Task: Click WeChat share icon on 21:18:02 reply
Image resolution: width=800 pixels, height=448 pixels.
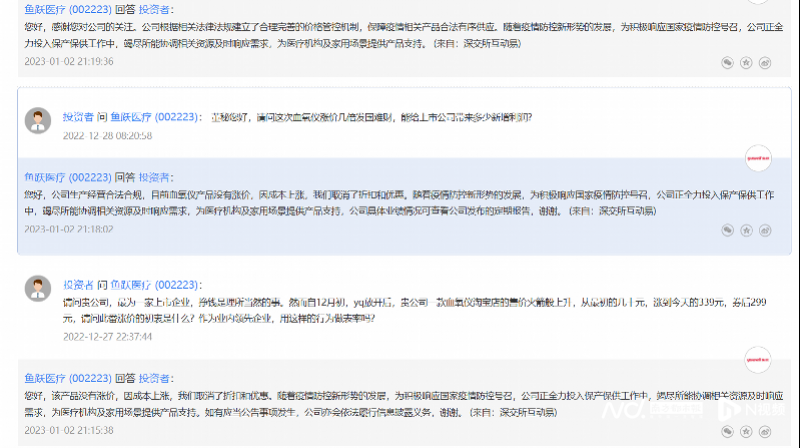Action: point(728,231)
